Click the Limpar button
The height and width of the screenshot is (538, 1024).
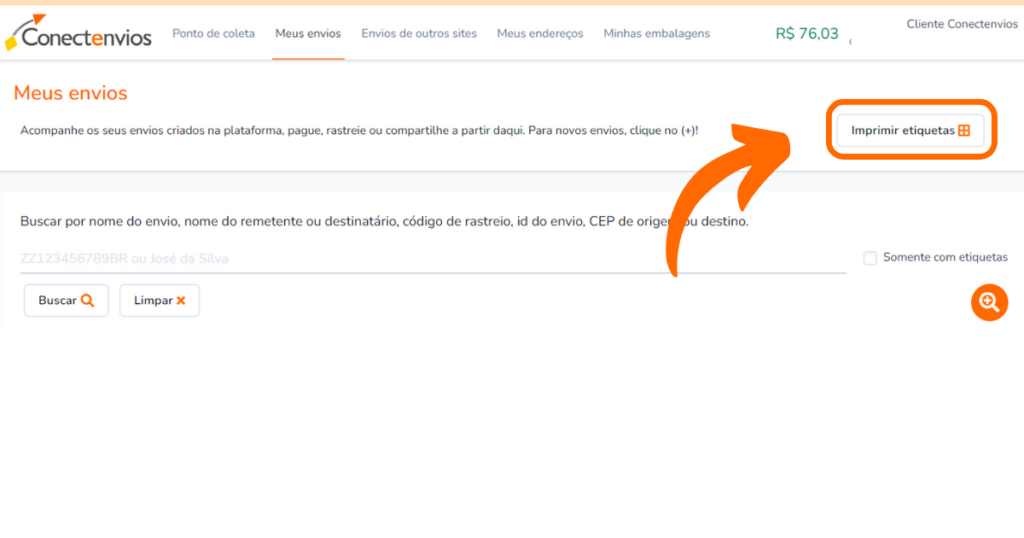pos(159,300)
